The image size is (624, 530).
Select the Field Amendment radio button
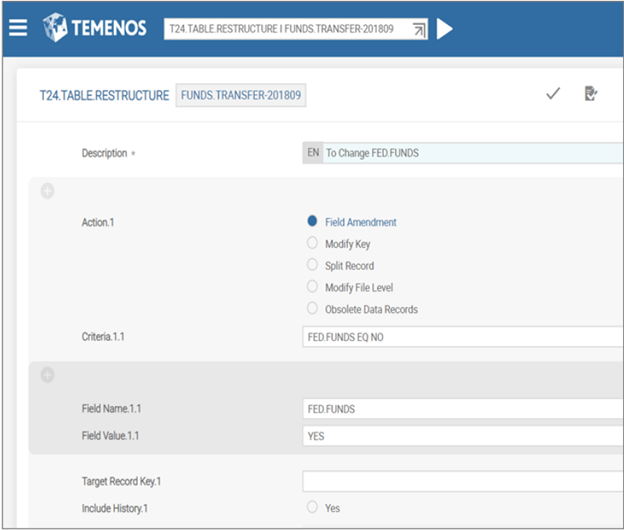coord(313,222)
